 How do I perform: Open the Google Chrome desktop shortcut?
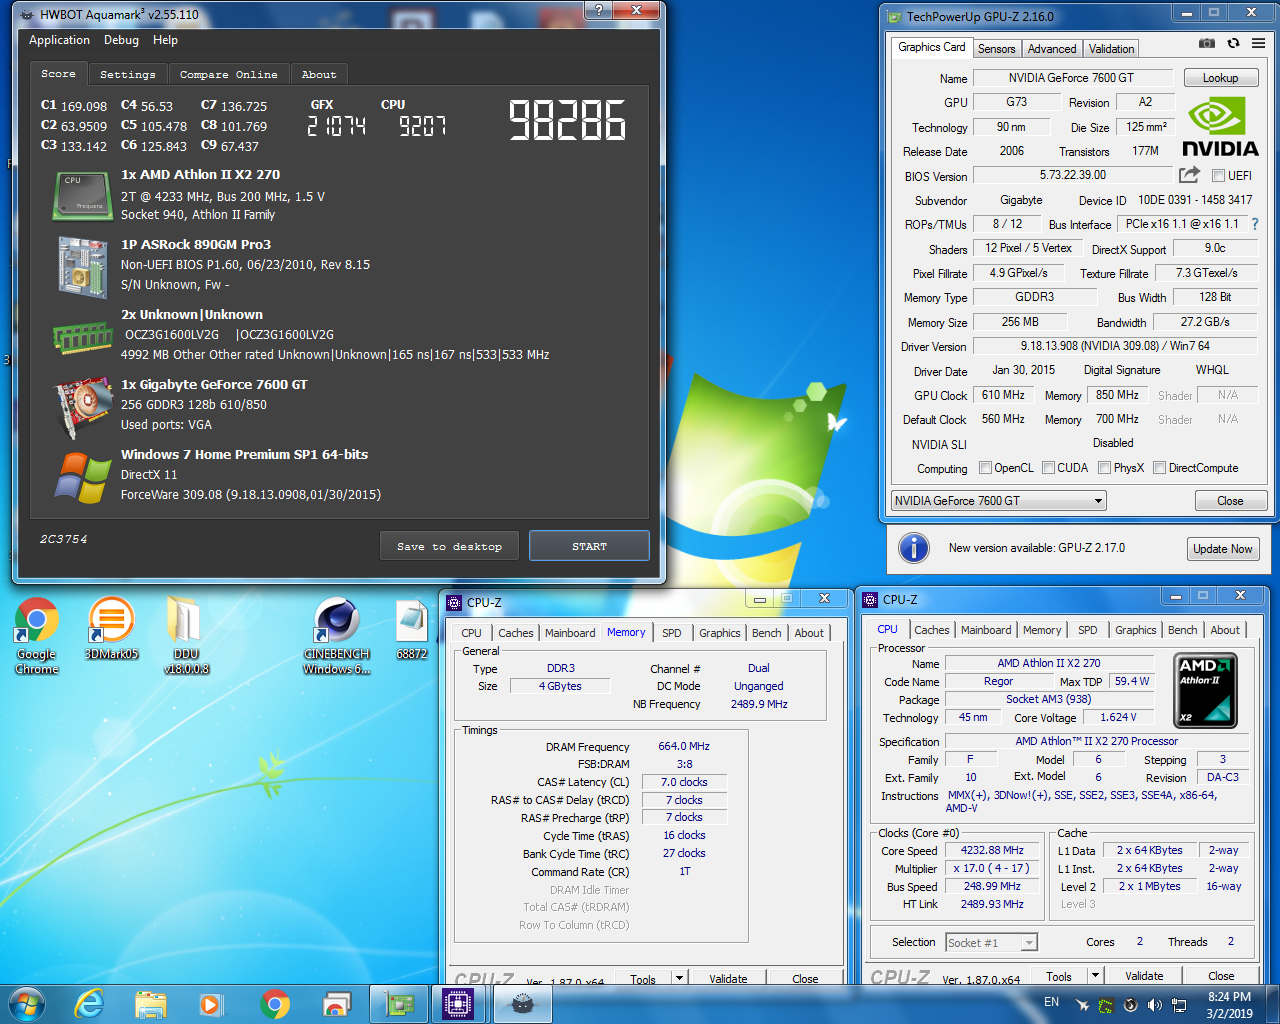tap(37, 636)
